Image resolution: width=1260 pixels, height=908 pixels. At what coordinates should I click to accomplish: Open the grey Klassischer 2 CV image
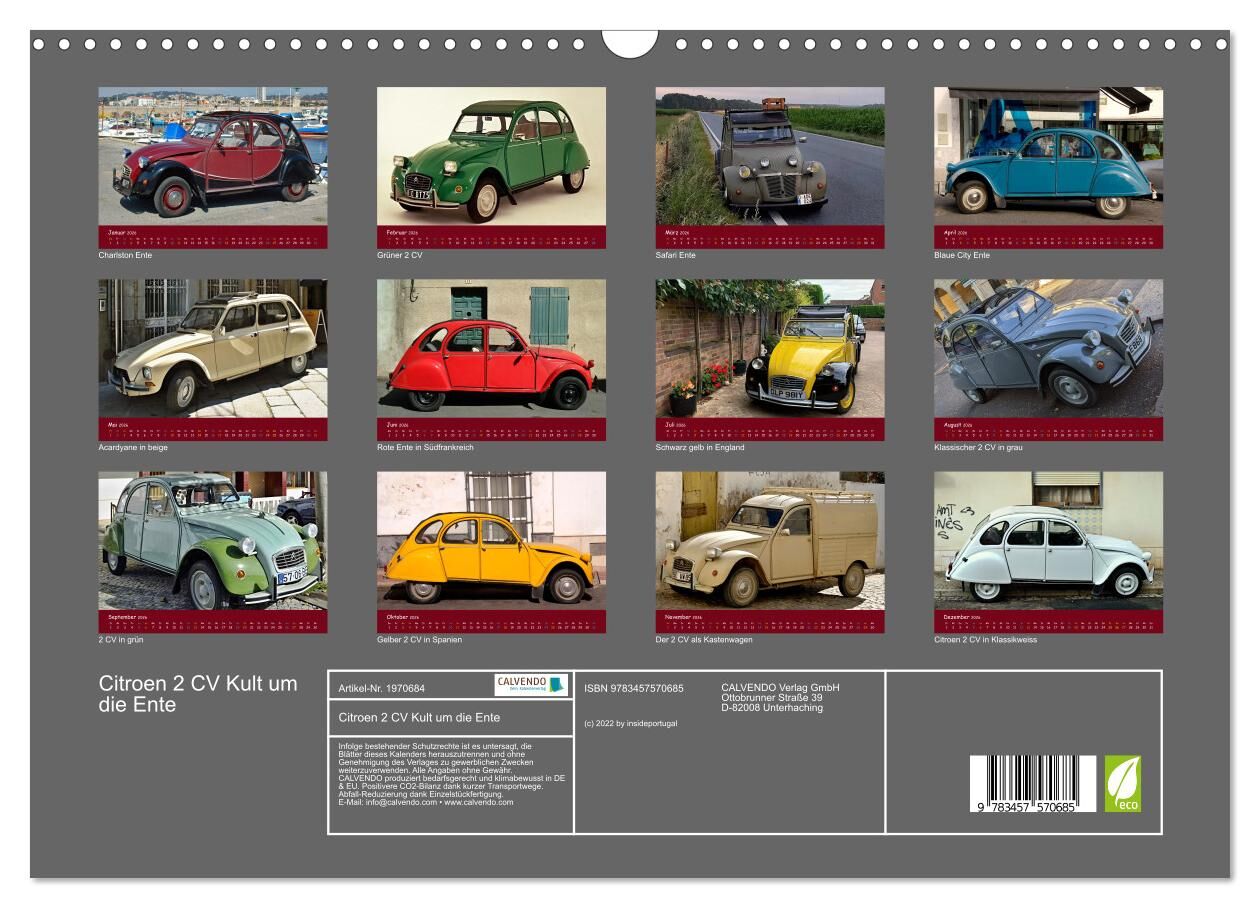[x=1048, y=348]
